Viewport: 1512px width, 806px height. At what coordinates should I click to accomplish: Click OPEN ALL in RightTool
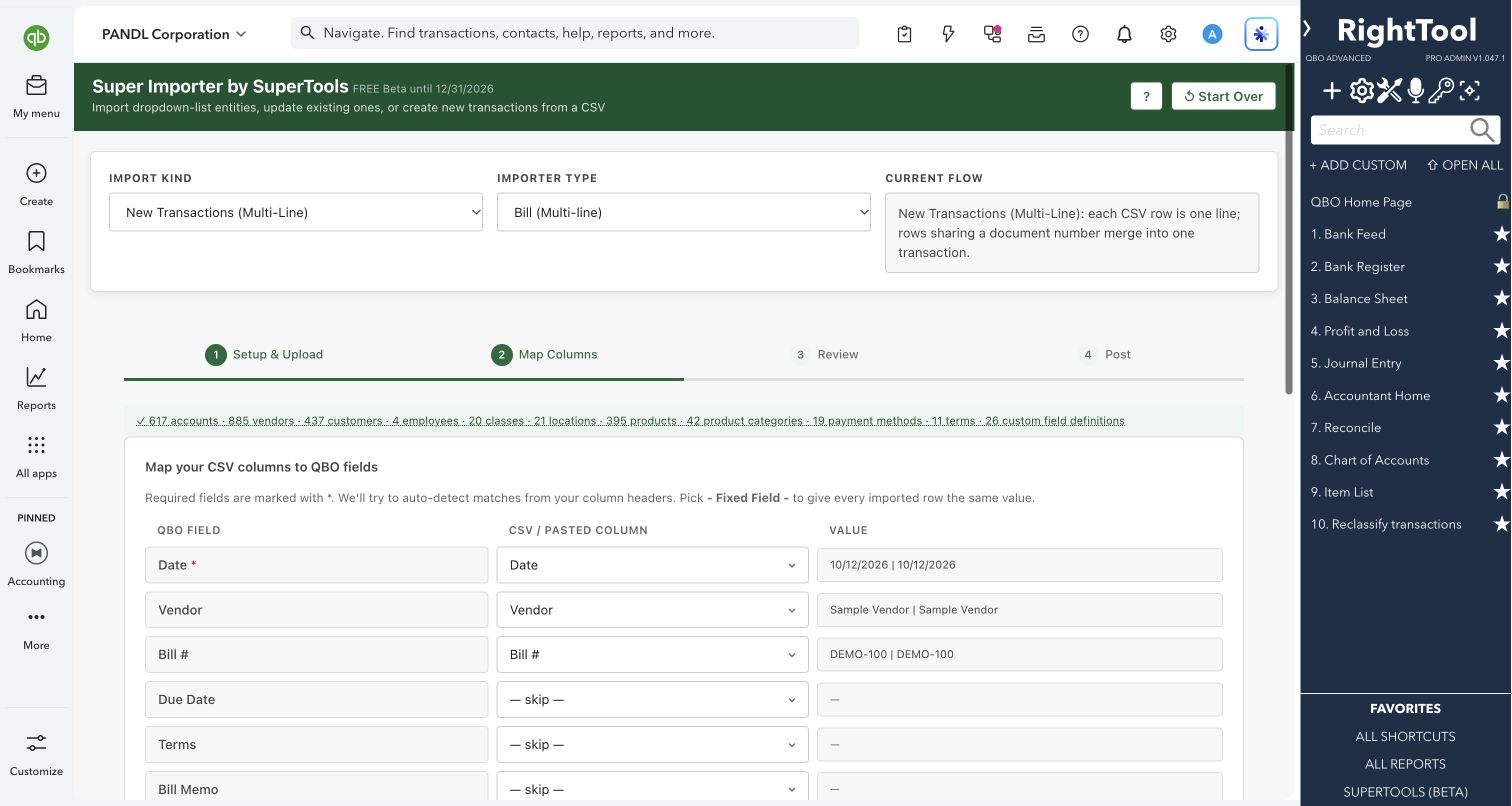[x=1465, y=165]
